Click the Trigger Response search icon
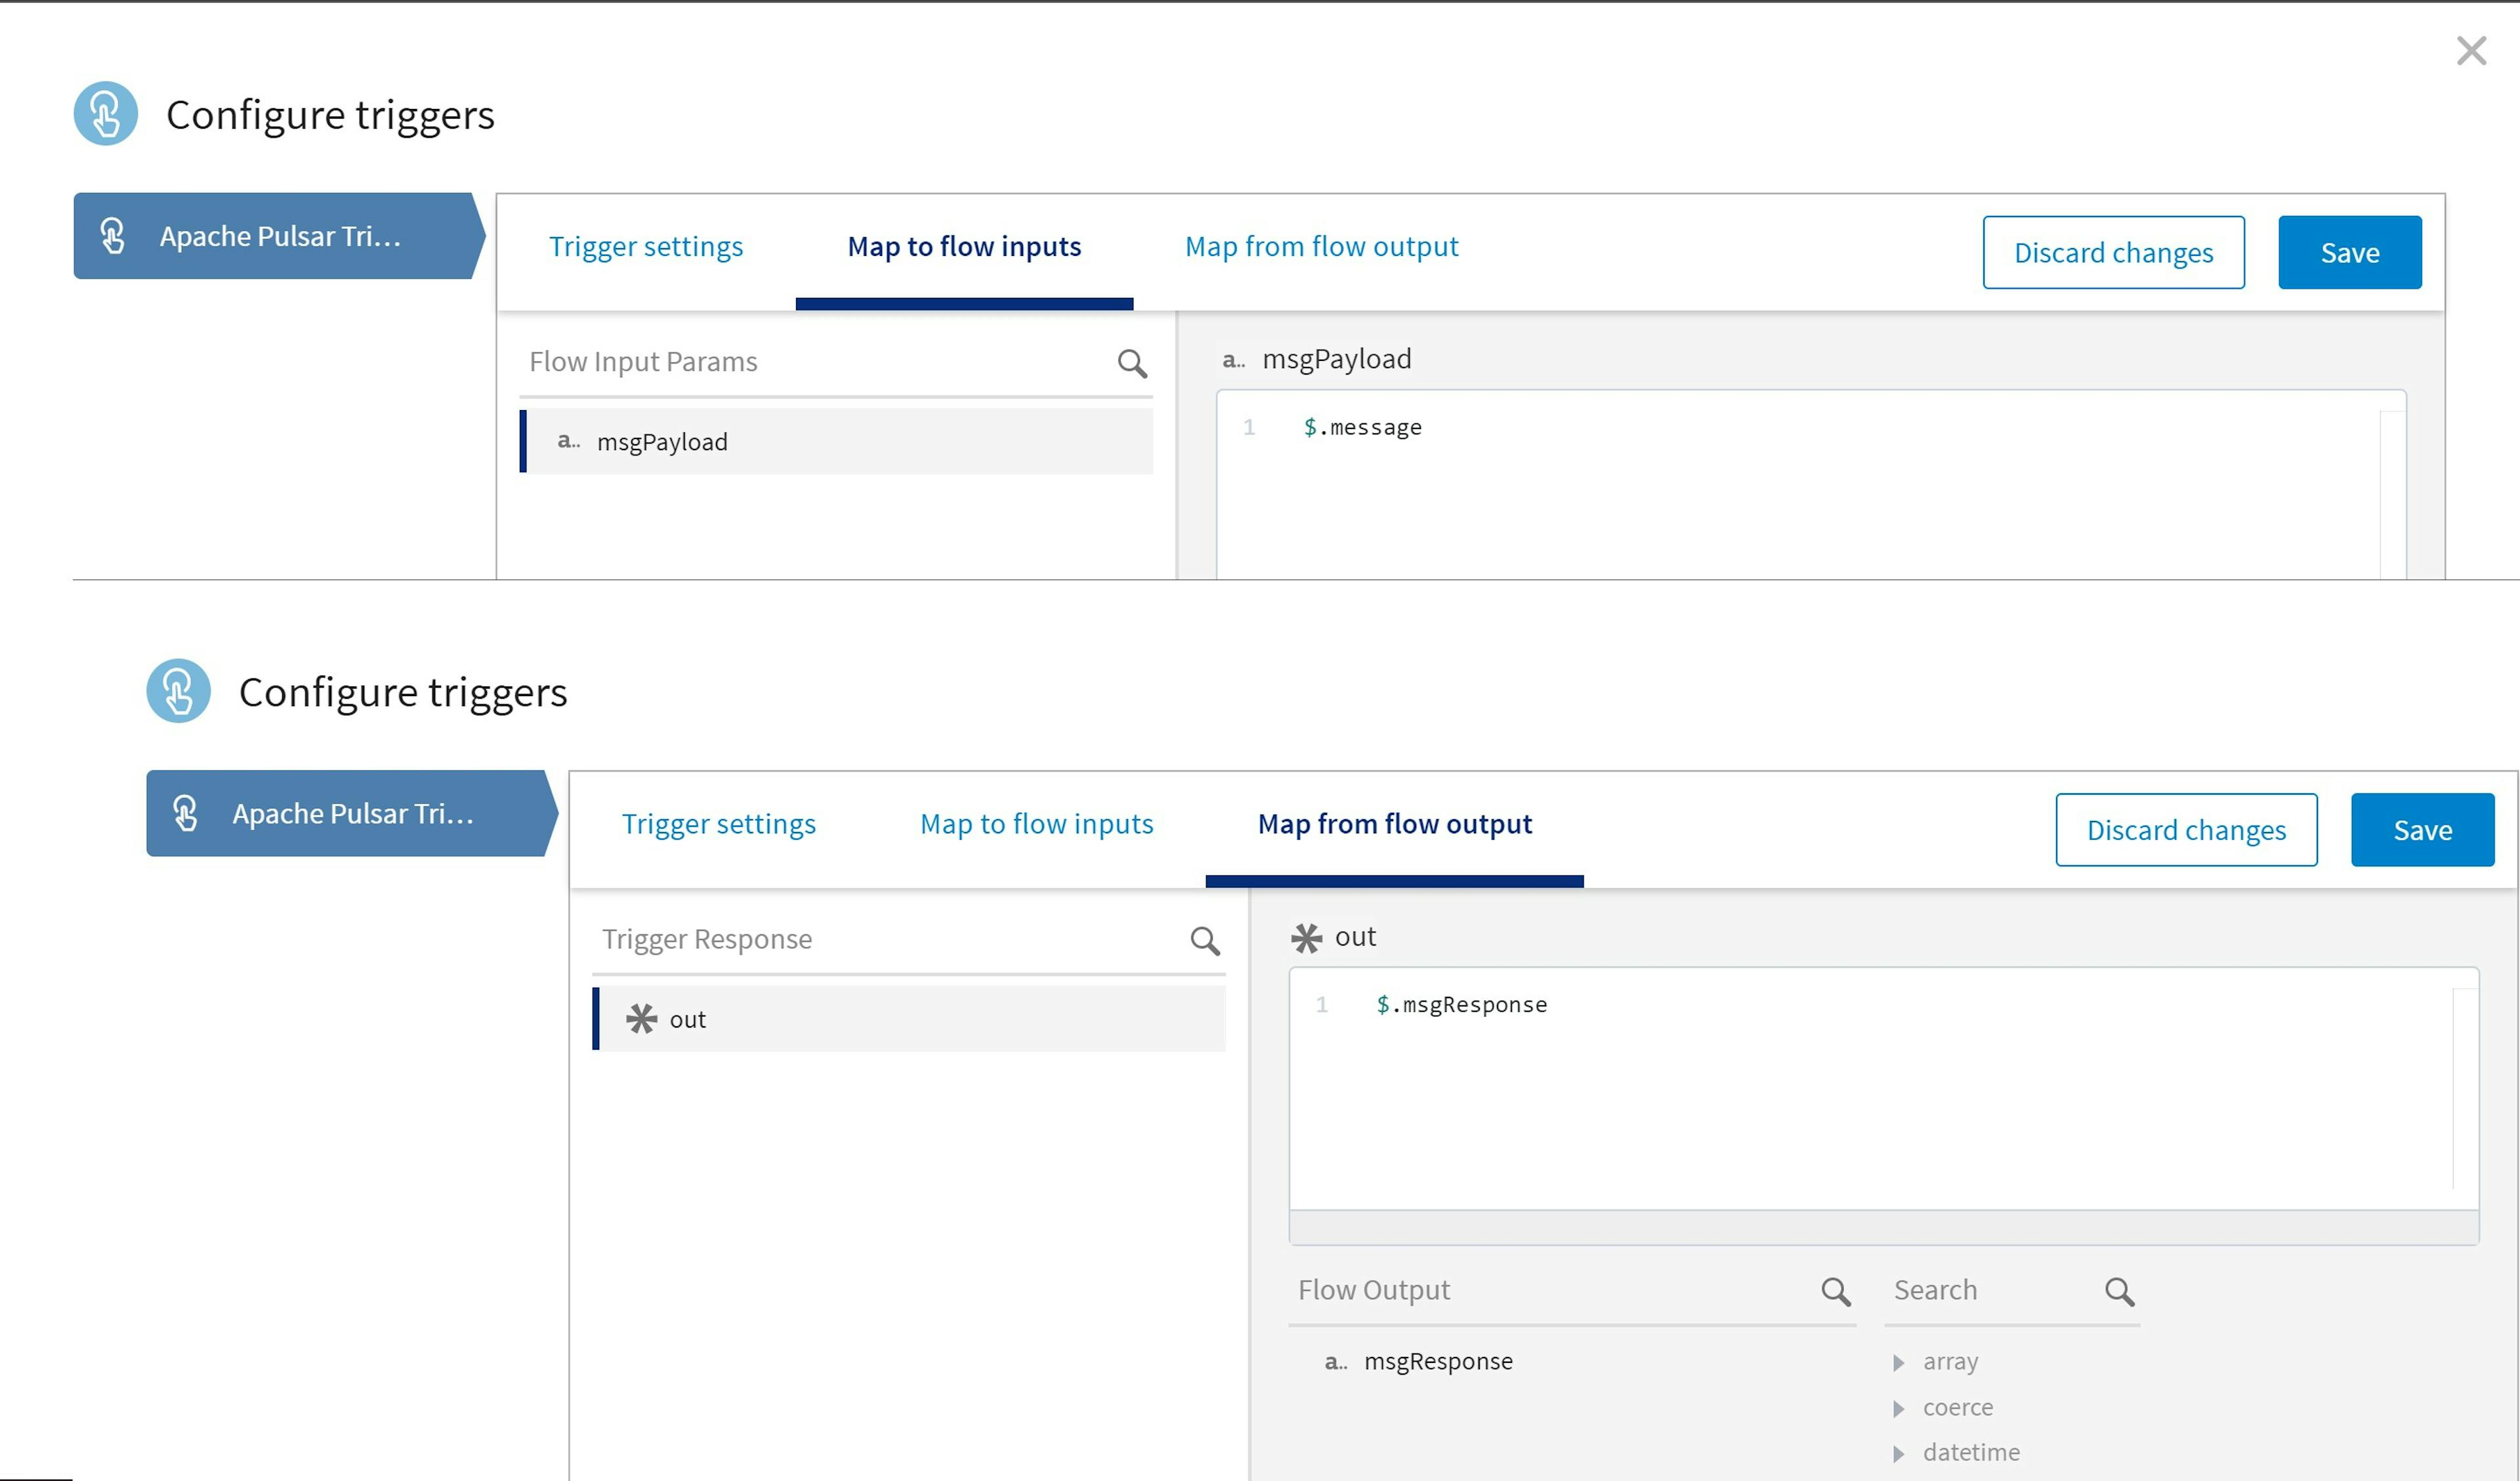 click(1205, 940)
